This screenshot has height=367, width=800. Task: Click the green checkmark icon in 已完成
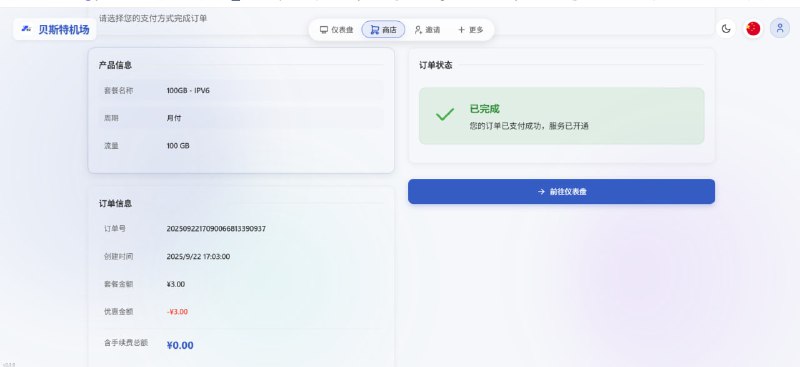445,114
